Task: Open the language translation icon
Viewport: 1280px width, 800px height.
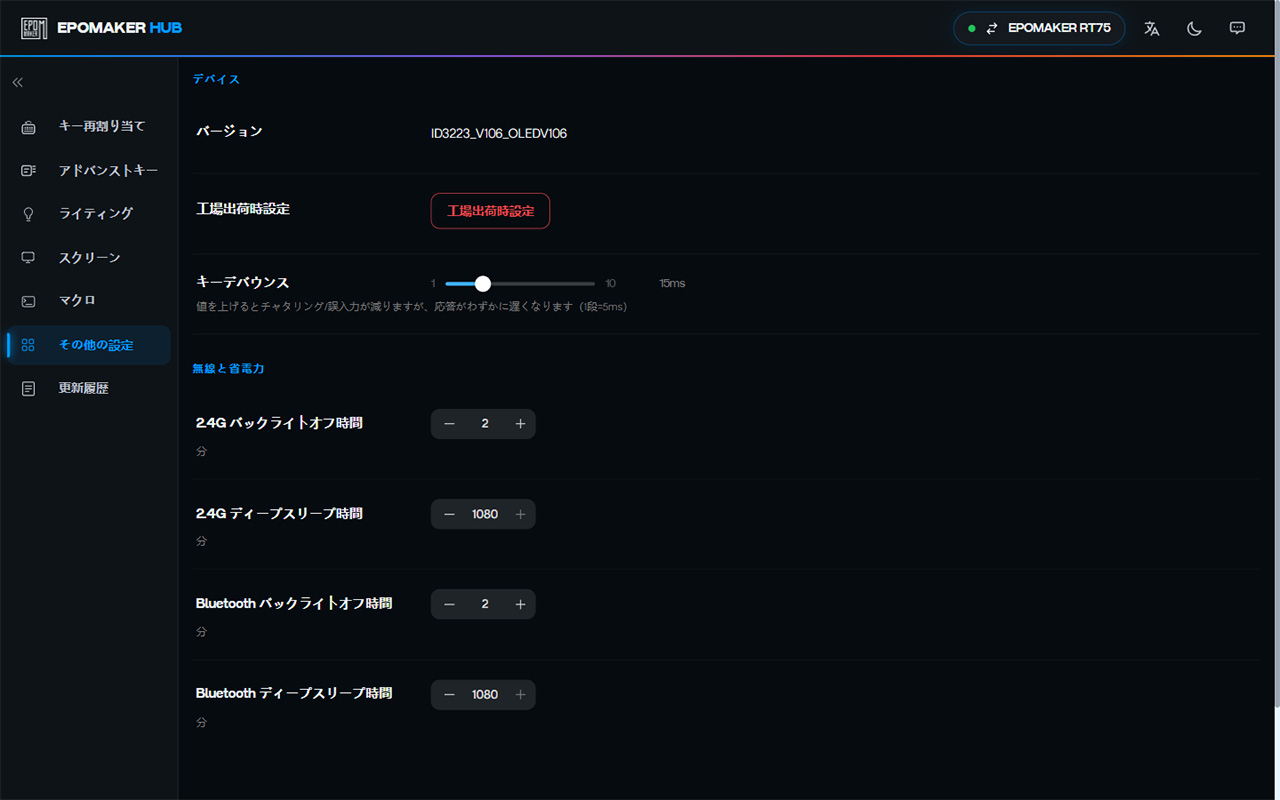Action: tap(1152, 28)
